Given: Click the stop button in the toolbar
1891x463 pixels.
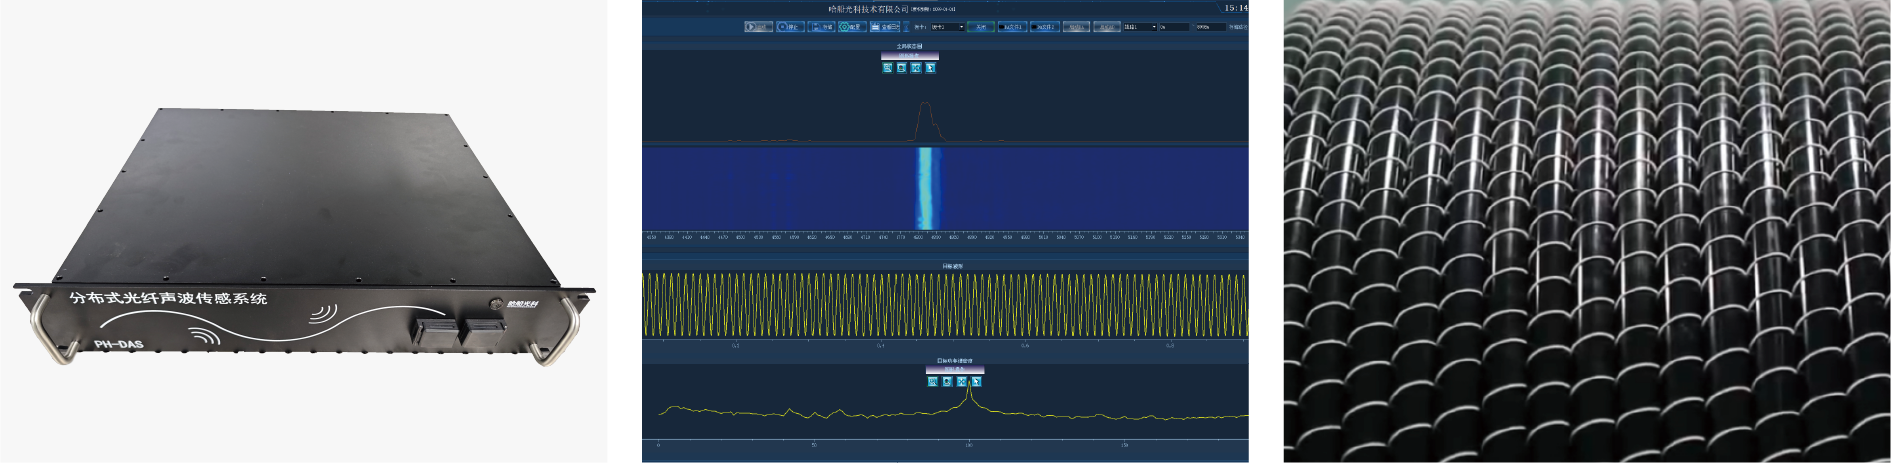Looking at the screenshot, I should (790, 27).
